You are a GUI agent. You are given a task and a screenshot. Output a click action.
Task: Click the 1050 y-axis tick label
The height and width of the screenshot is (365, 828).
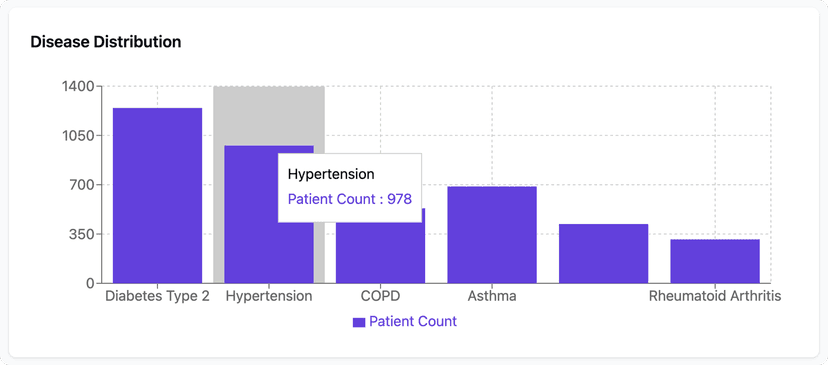(x=79, y=135)
